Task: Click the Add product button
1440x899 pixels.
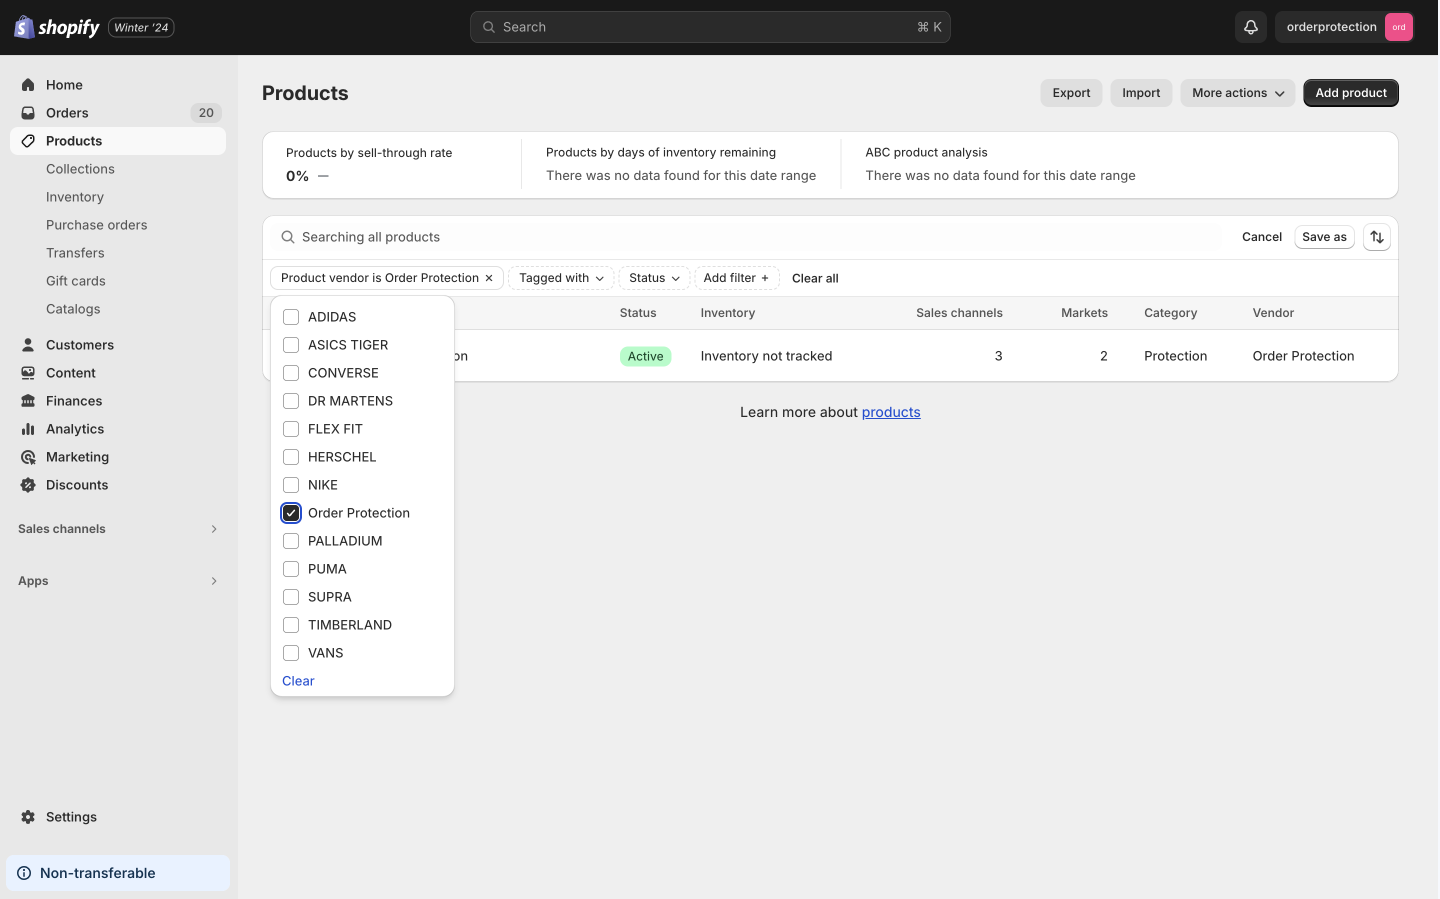Action: [x=1351, y=93]
